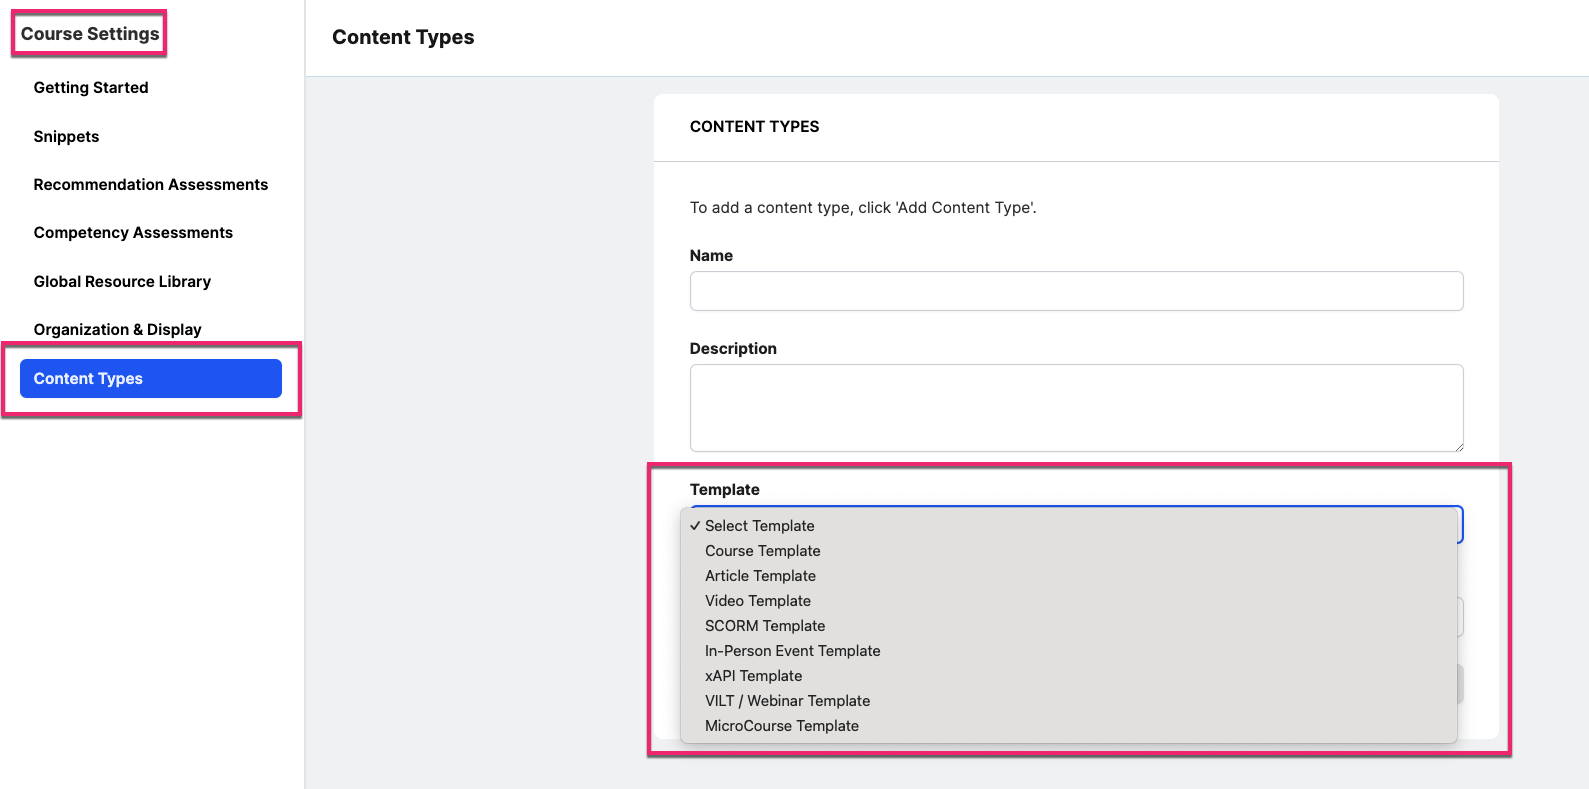The width and height of the screenshot is (1589, 789).
Task: Choose SCORM Template from list
Action: point(1068,626)
